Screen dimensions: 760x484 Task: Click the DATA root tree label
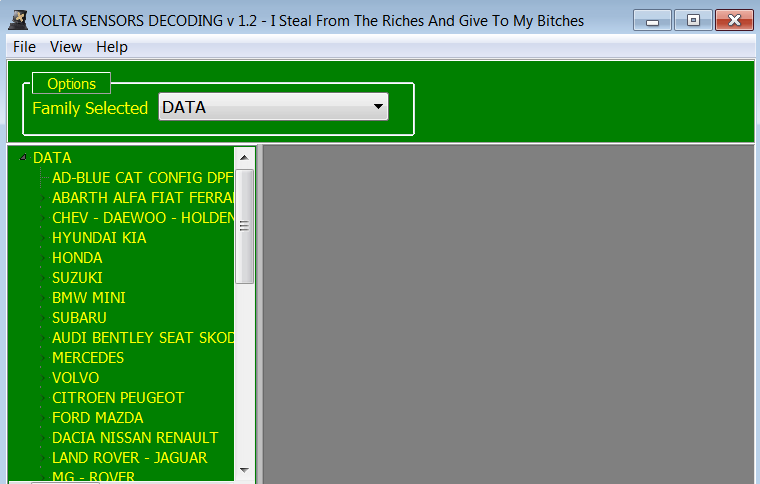[52, 157]
